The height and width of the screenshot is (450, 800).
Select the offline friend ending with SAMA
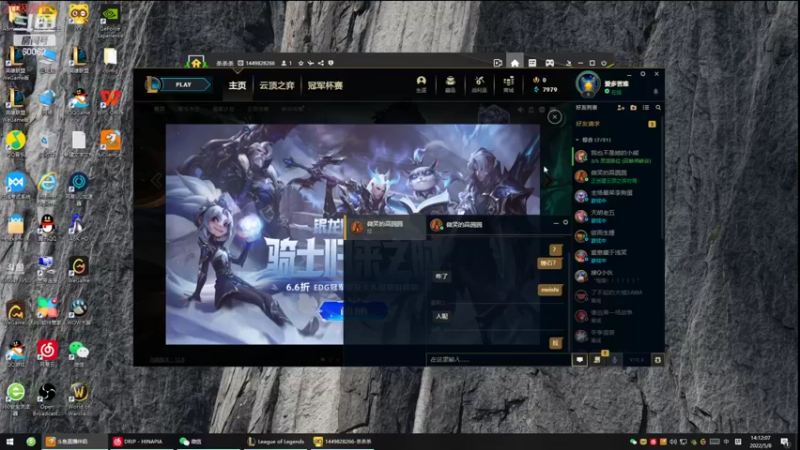click(616, 296)
